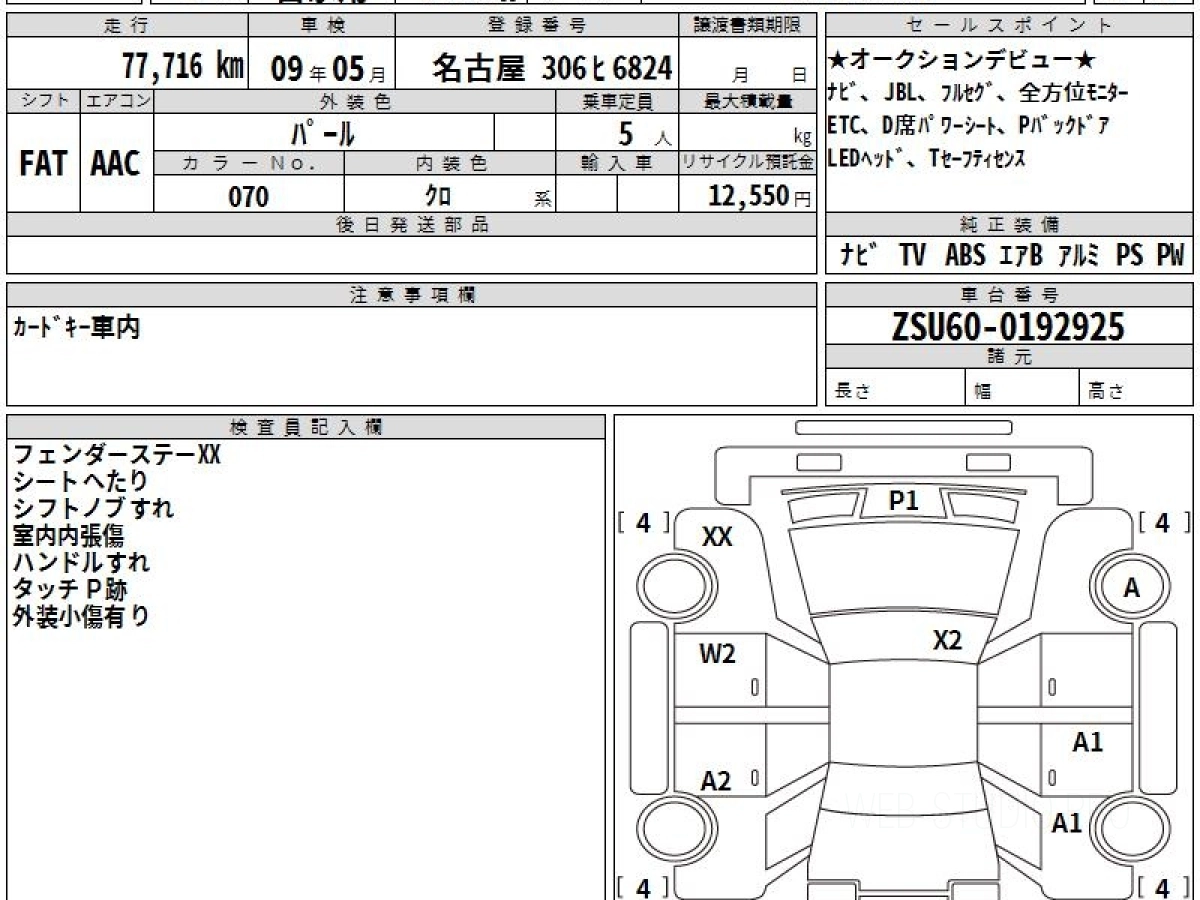This screenshot has width=1200, height=900.
Task: Select the A2 mark on the car diagram
Action: (716, 781)
